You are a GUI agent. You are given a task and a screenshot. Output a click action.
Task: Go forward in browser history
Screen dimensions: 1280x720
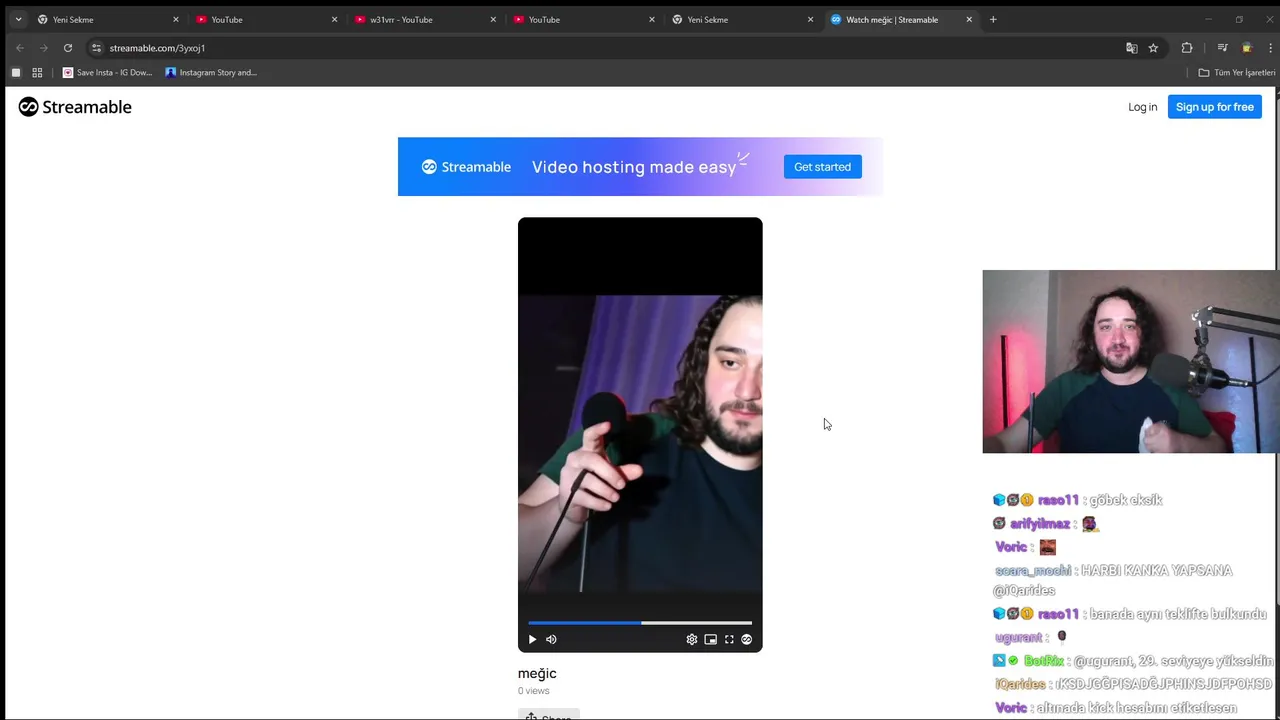click(x=43, y=48)
